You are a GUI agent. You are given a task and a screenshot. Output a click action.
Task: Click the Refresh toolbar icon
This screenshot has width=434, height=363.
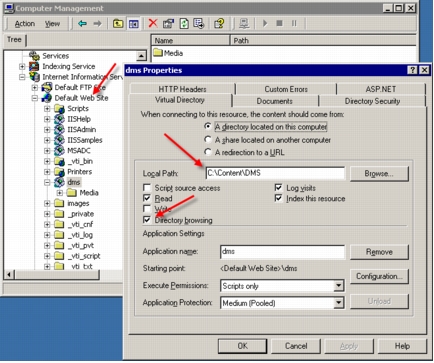[184, 23]
